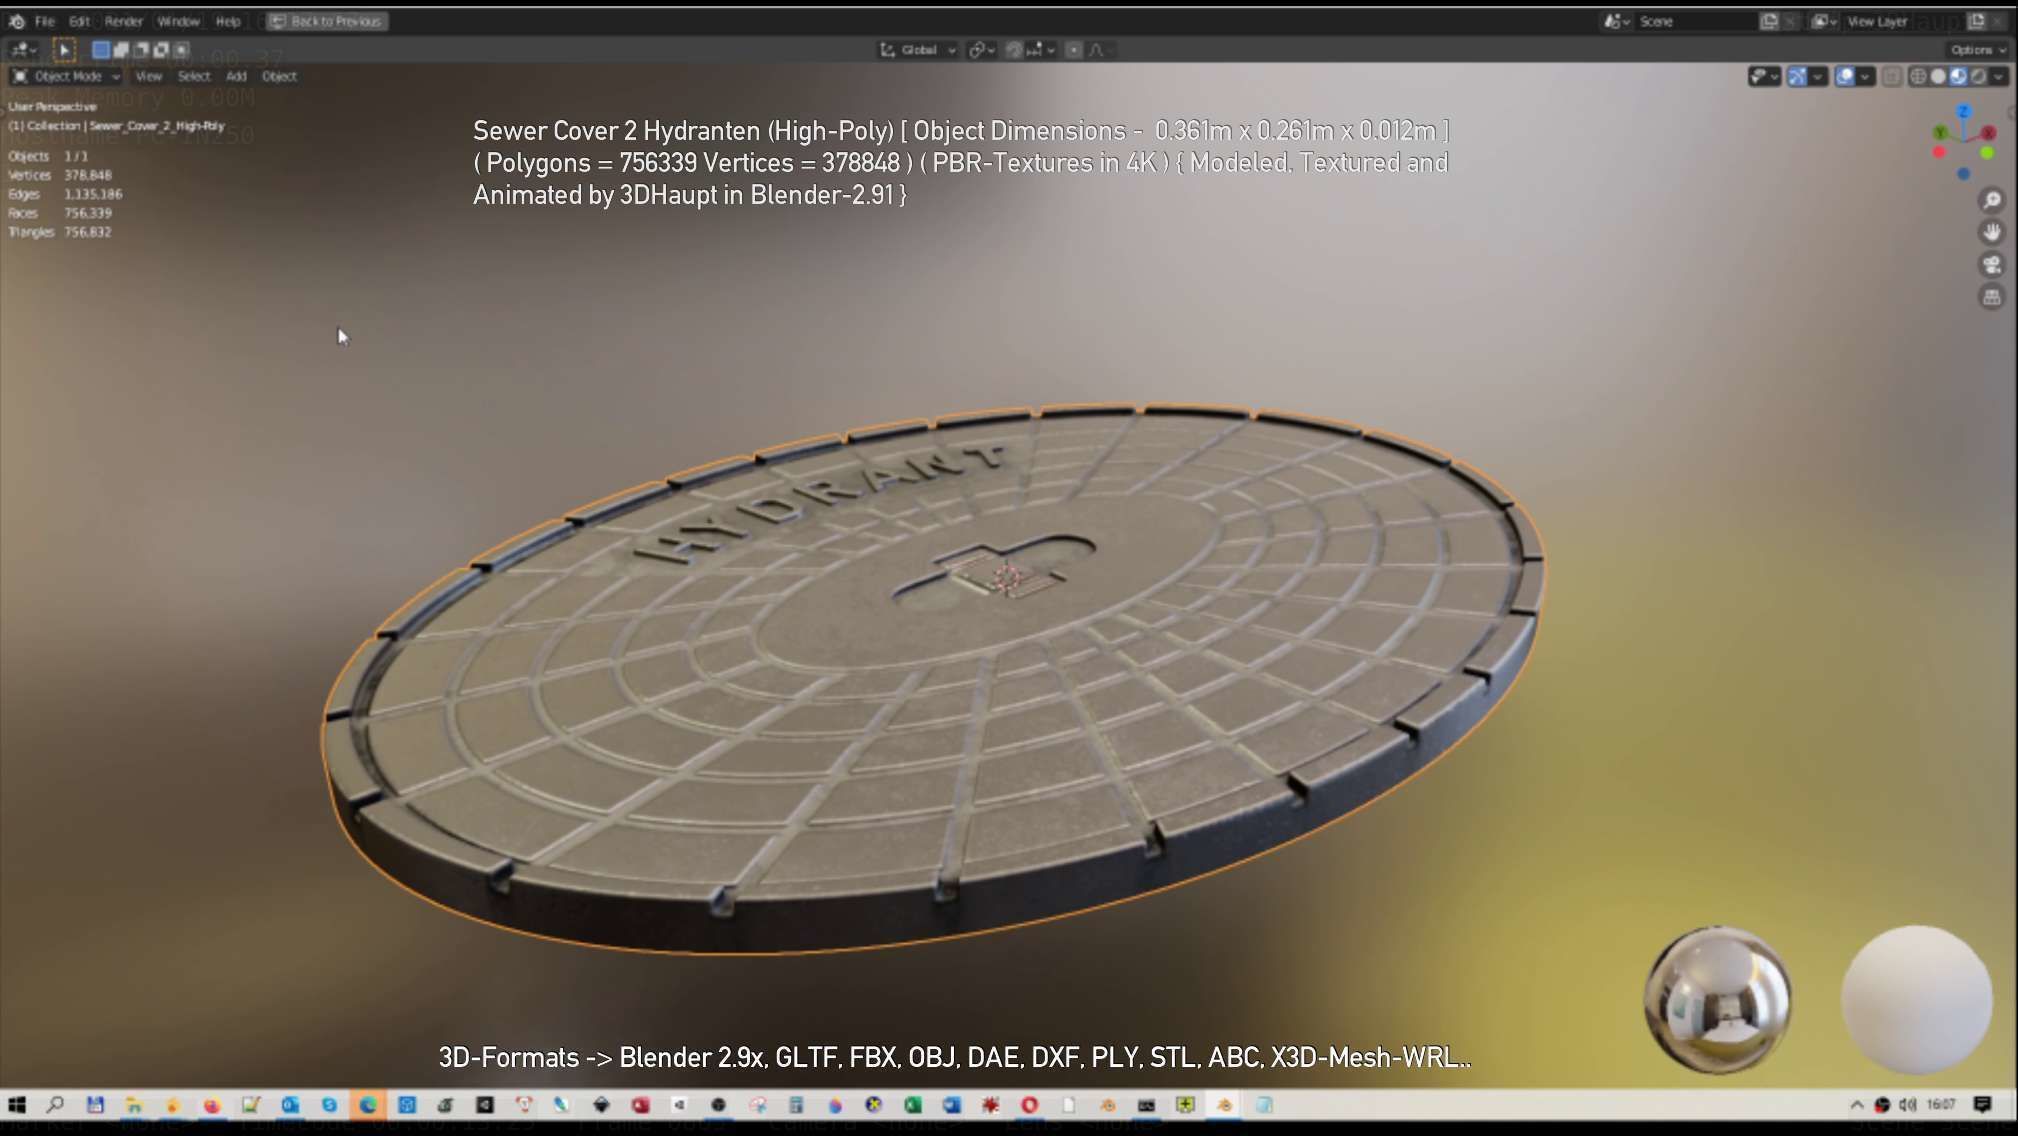The image size is (2018, 1136).
Task: Open the object visibility and selectability dropdown
Action: [1764, 76]
